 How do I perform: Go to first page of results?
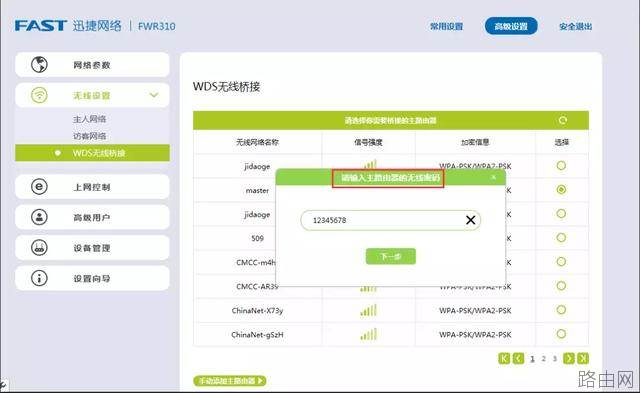coord(504,358)
